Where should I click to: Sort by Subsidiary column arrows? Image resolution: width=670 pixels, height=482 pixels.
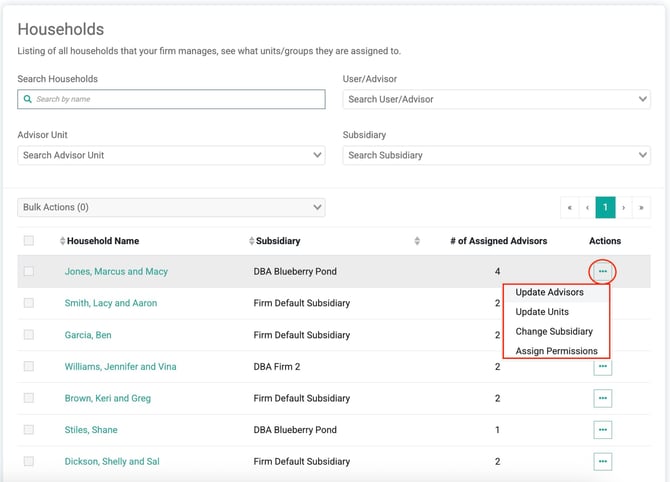(x=251, y=241)
